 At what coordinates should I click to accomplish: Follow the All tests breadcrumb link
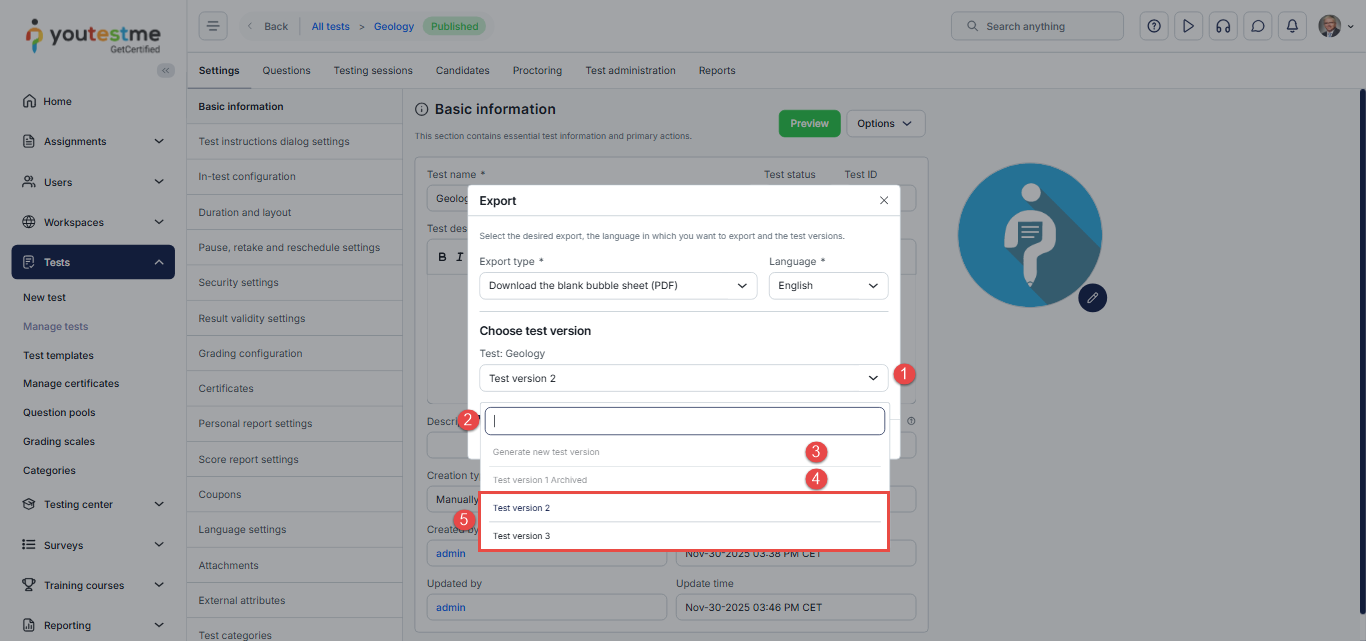pyautogui.click(x=331, y=26)
